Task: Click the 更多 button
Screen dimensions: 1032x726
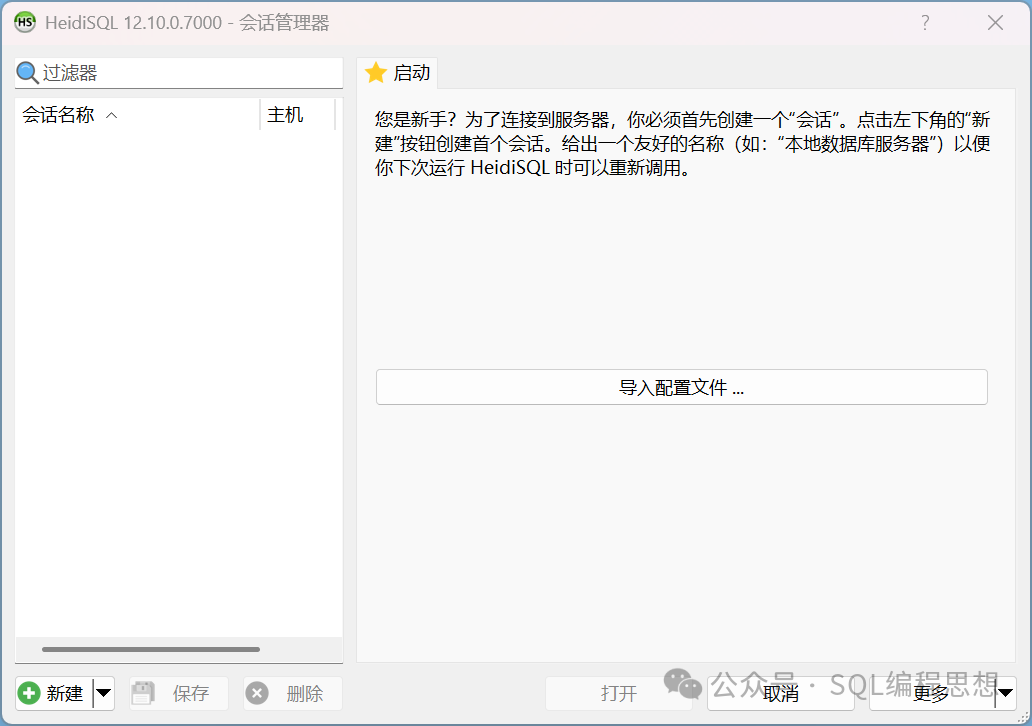Action: pos(930,693)
